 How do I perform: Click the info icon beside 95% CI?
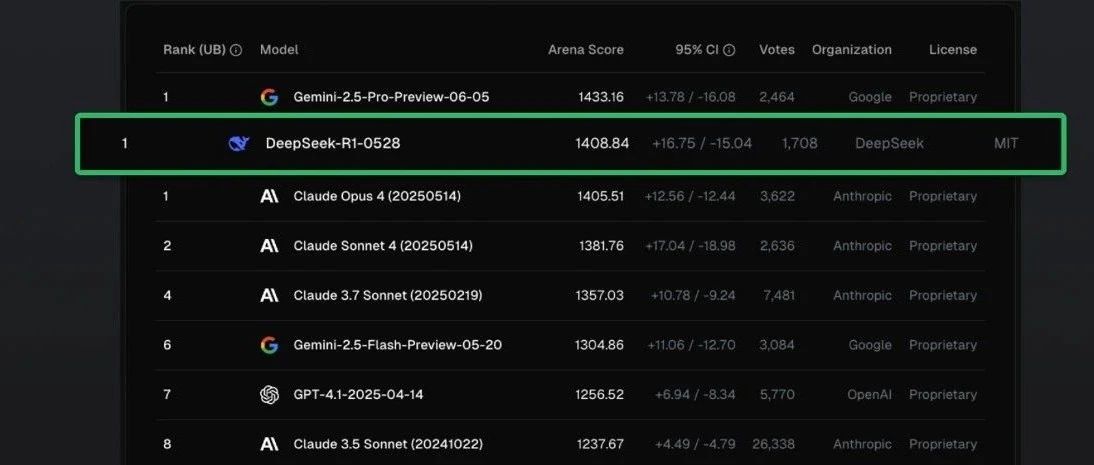pyautogui.click(x=729, y=50)
